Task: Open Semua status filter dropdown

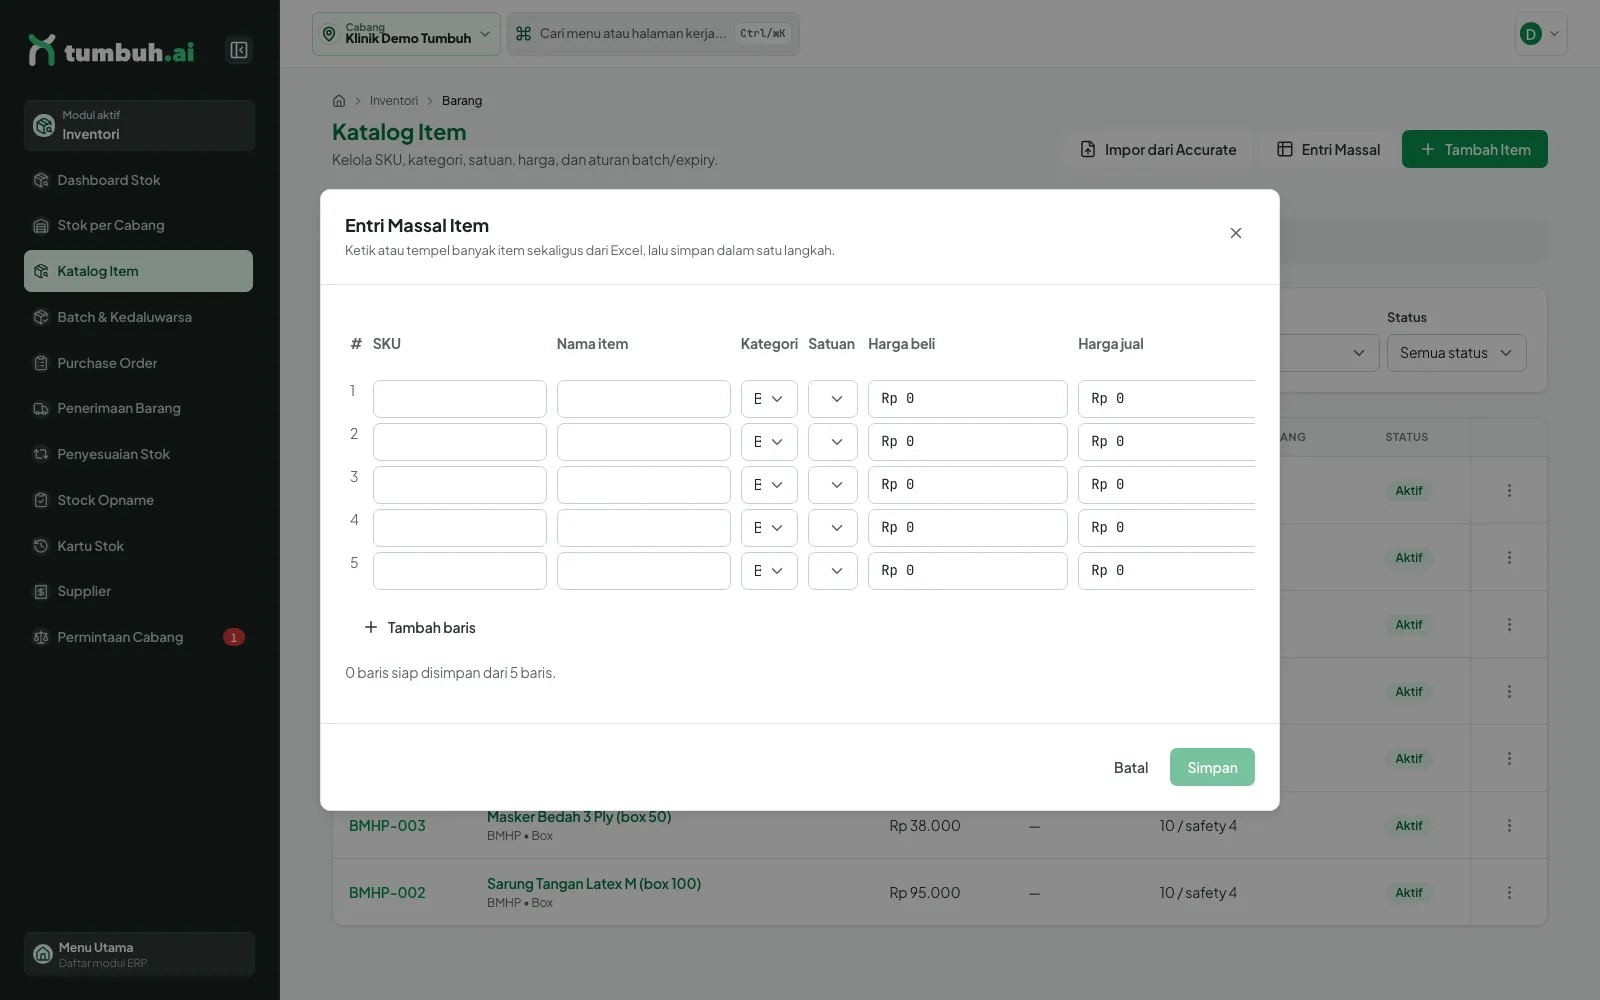Action: tap(1457, 353)
